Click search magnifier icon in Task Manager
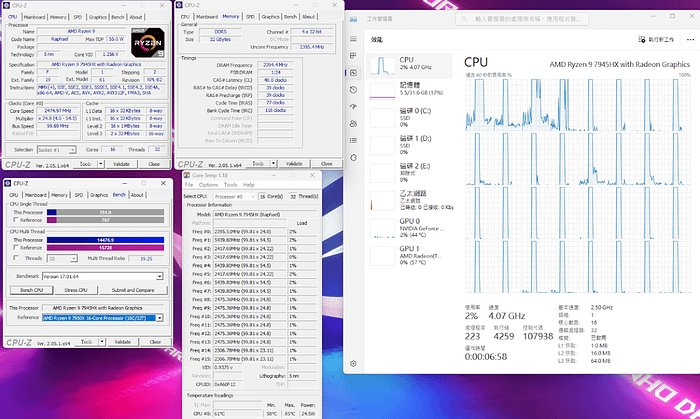The height and width of the screenshot is (419, 700). [464, 19]
